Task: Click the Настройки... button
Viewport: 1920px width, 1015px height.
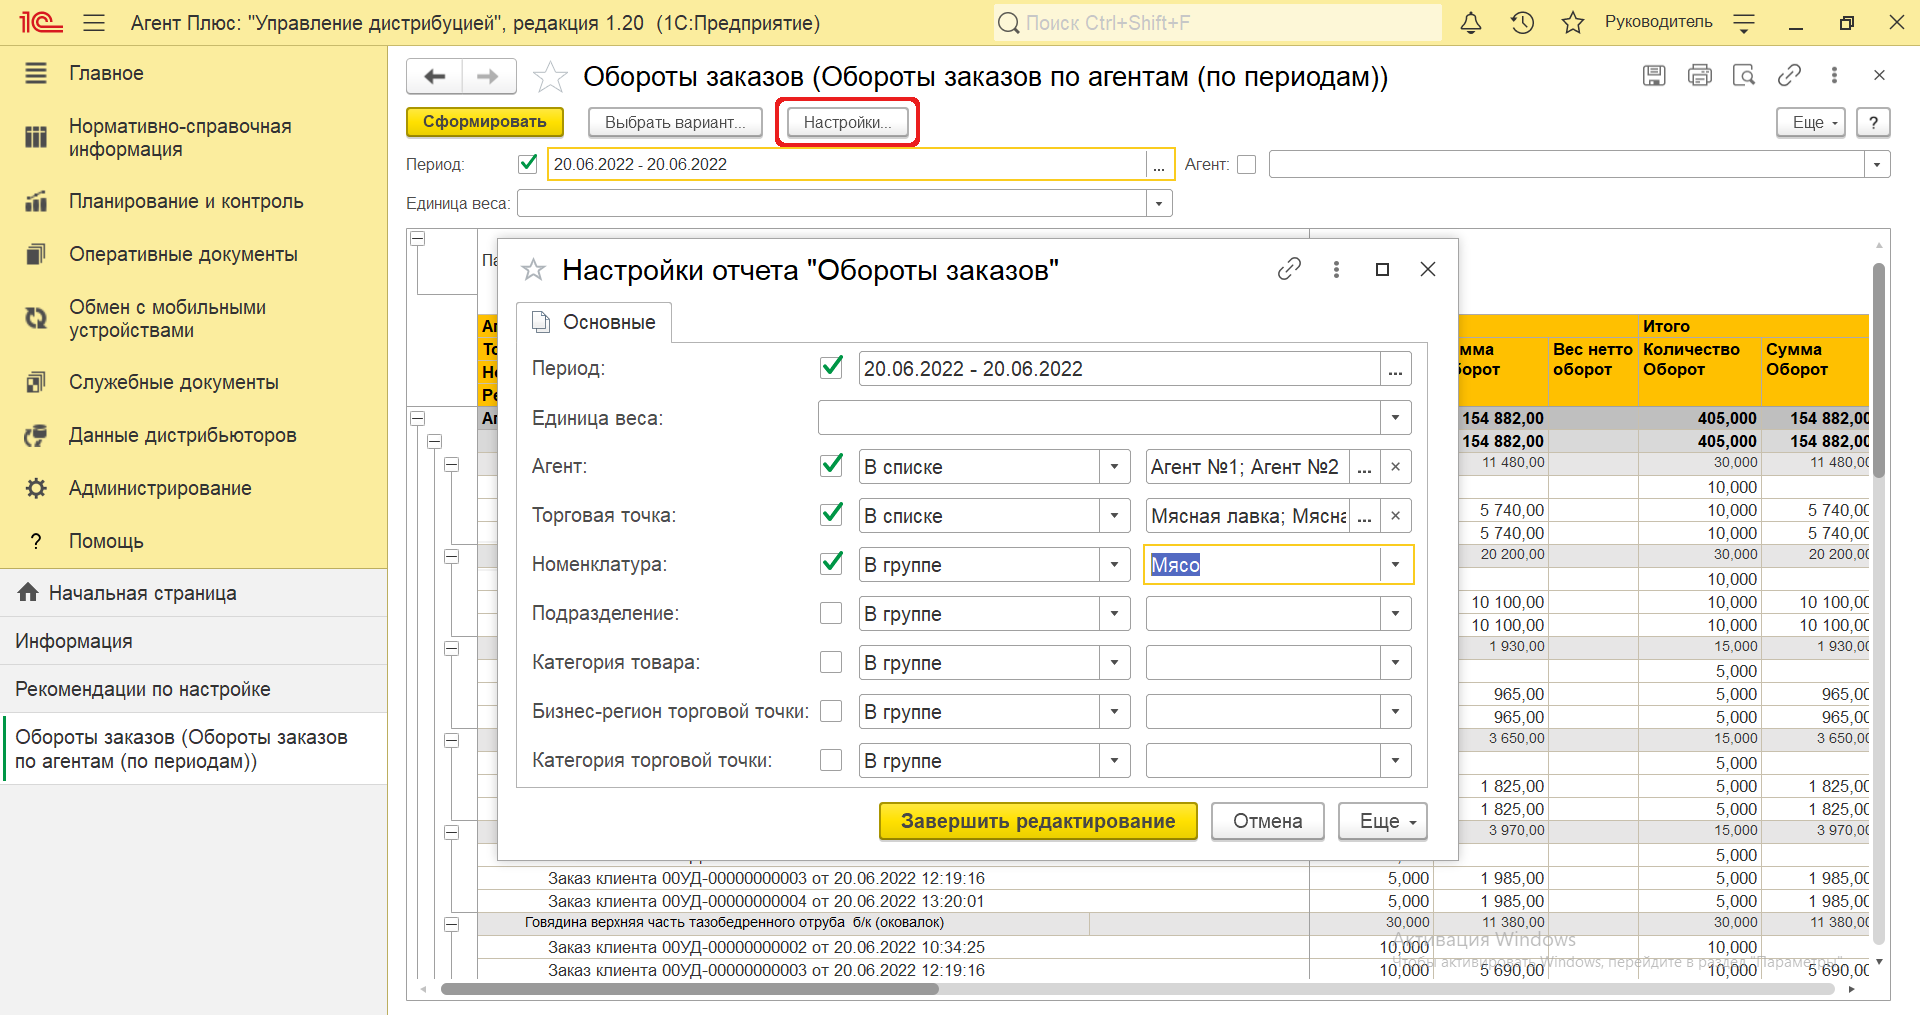Action: tap(847, 122)
